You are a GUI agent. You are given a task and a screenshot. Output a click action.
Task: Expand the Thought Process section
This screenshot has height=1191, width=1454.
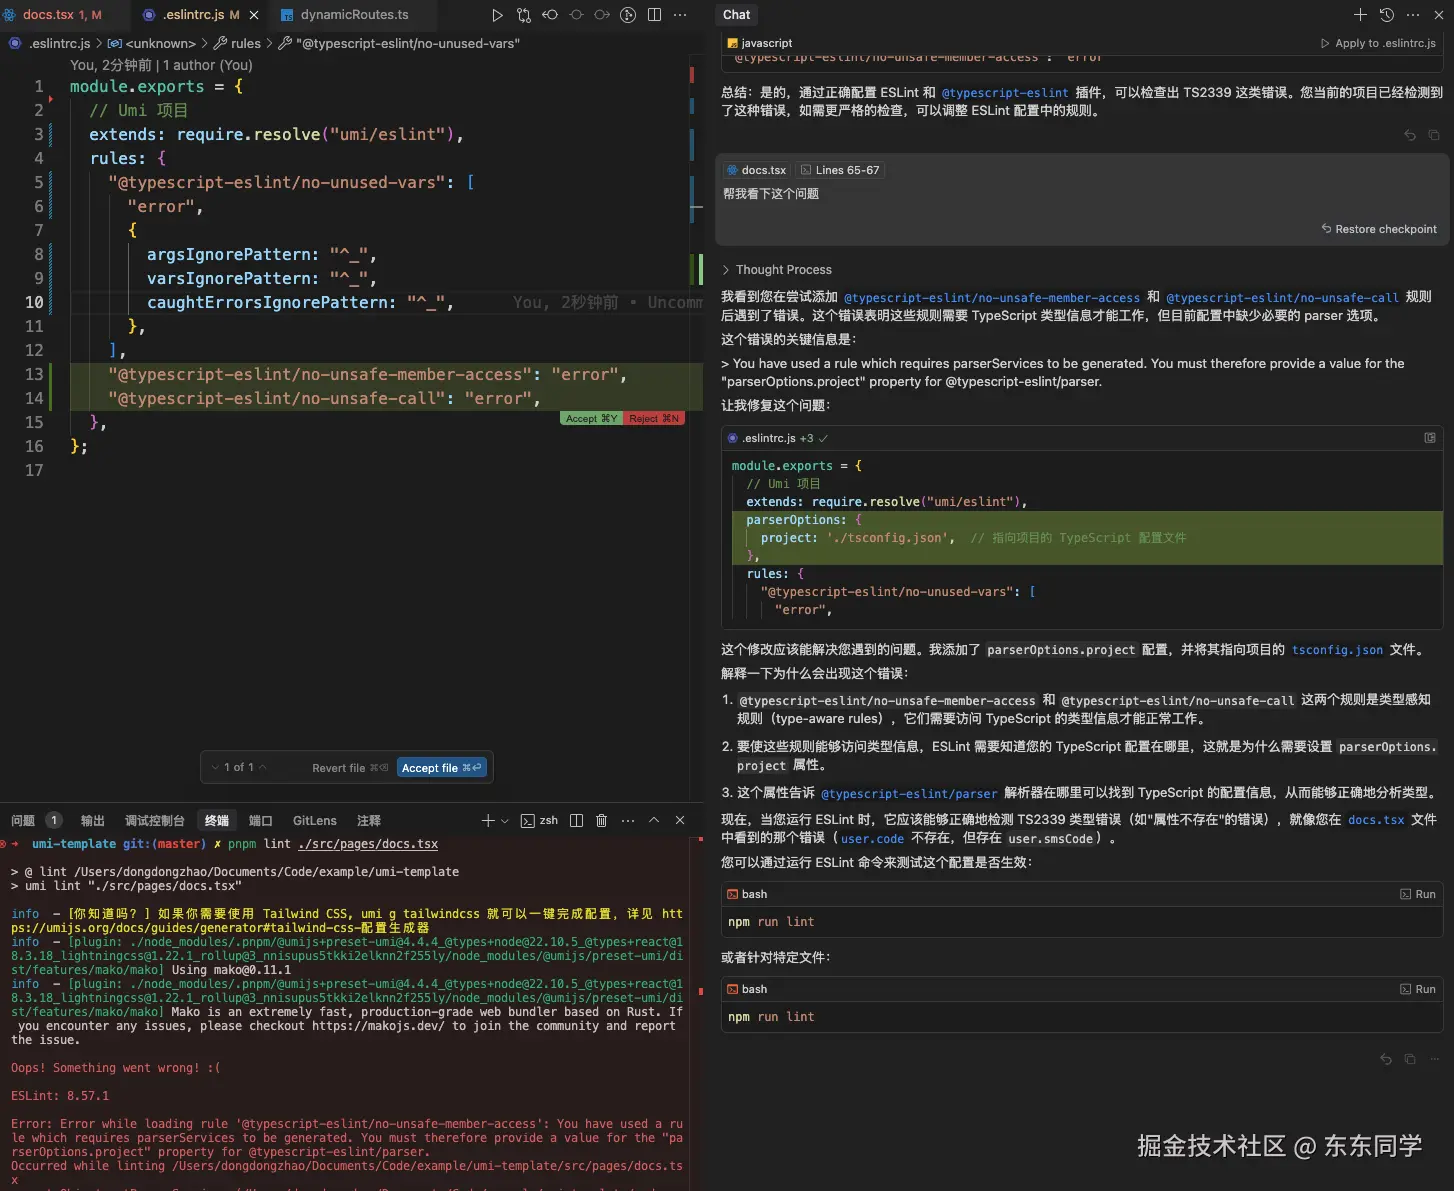777,270
